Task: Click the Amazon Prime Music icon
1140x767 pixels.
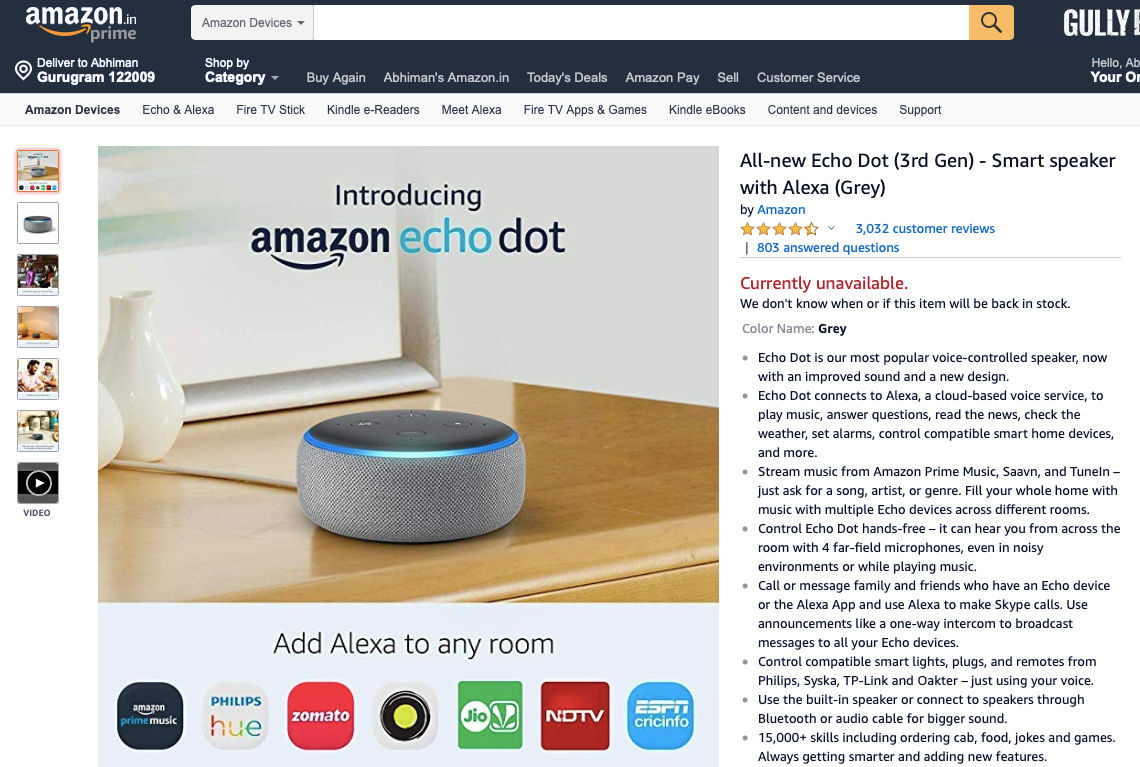Action: [x=150, y=715]
